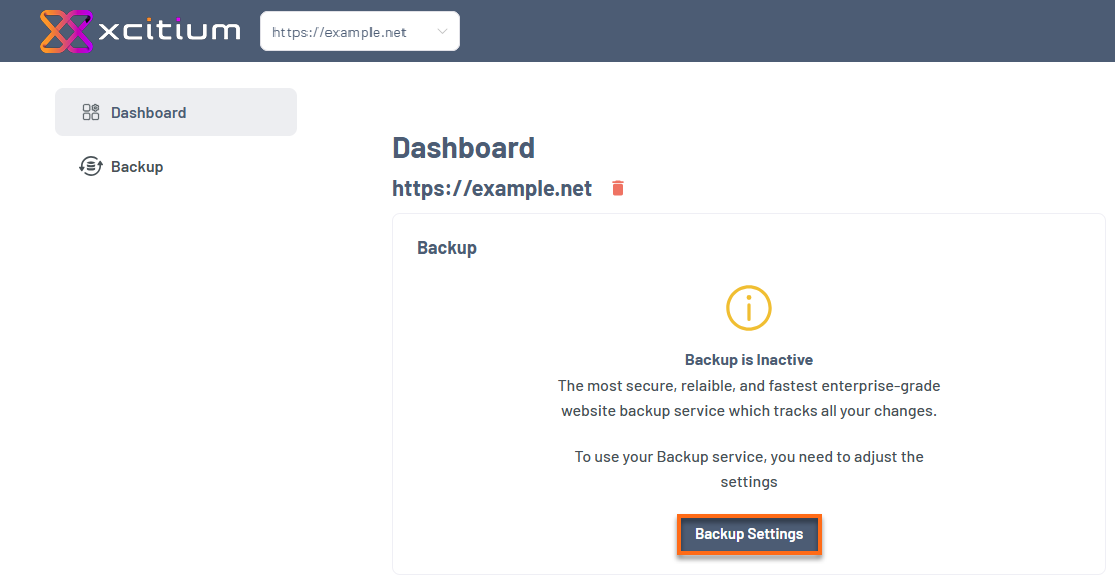The image size is (1115, 583).
Task: Click the Backup card heading
Action: point(447,248)
